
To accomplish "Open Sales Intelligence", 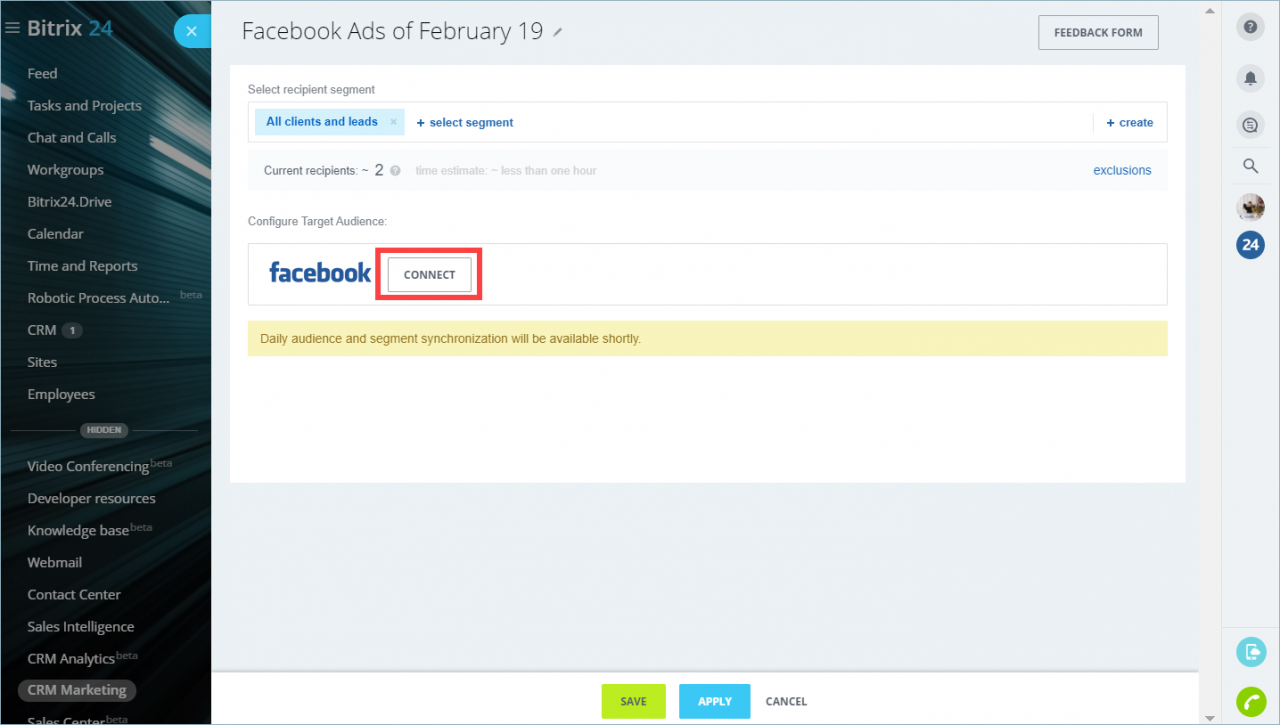I will click(x=81, y=626).
